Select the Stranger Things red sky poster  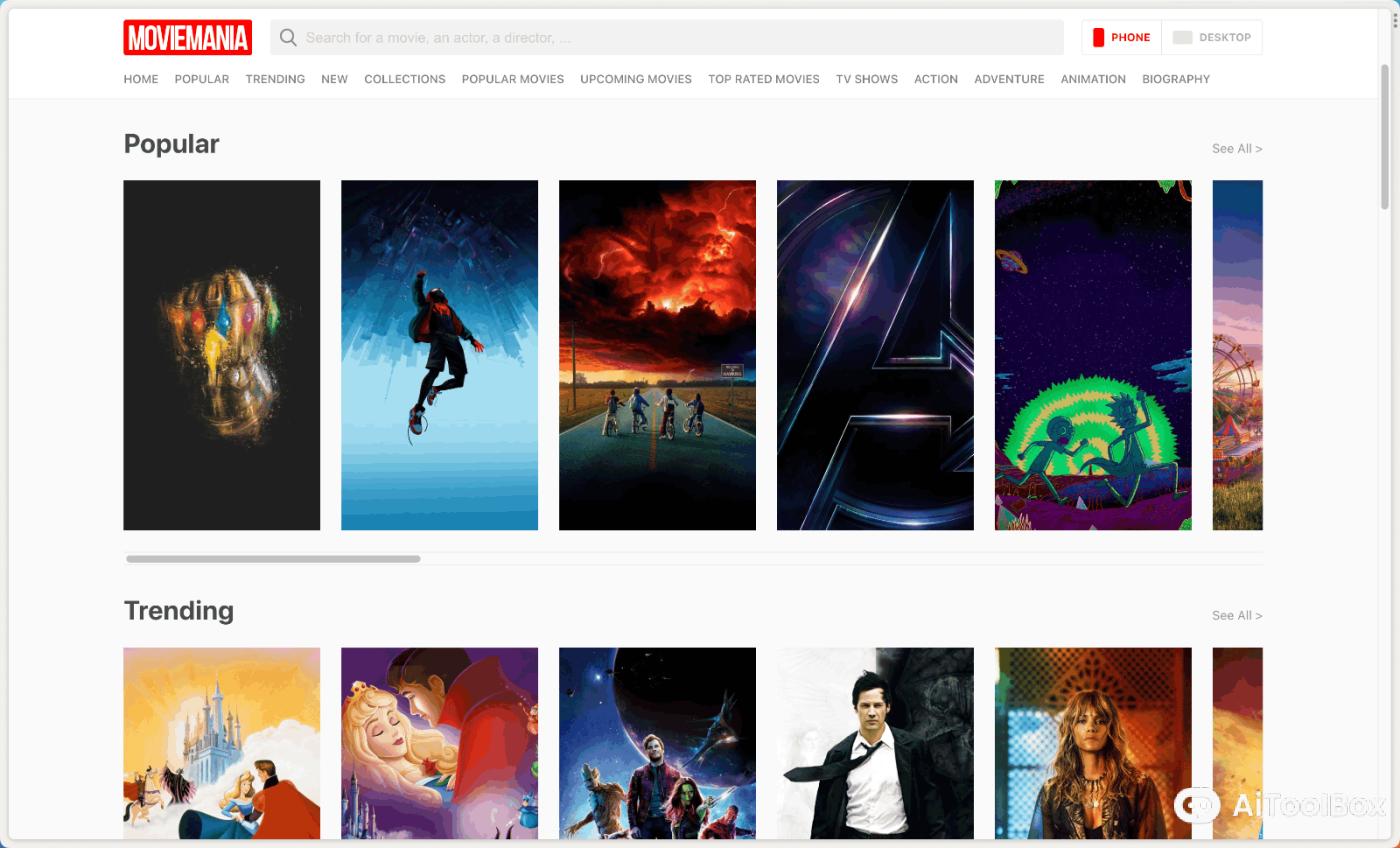click(x=657, y=355)
